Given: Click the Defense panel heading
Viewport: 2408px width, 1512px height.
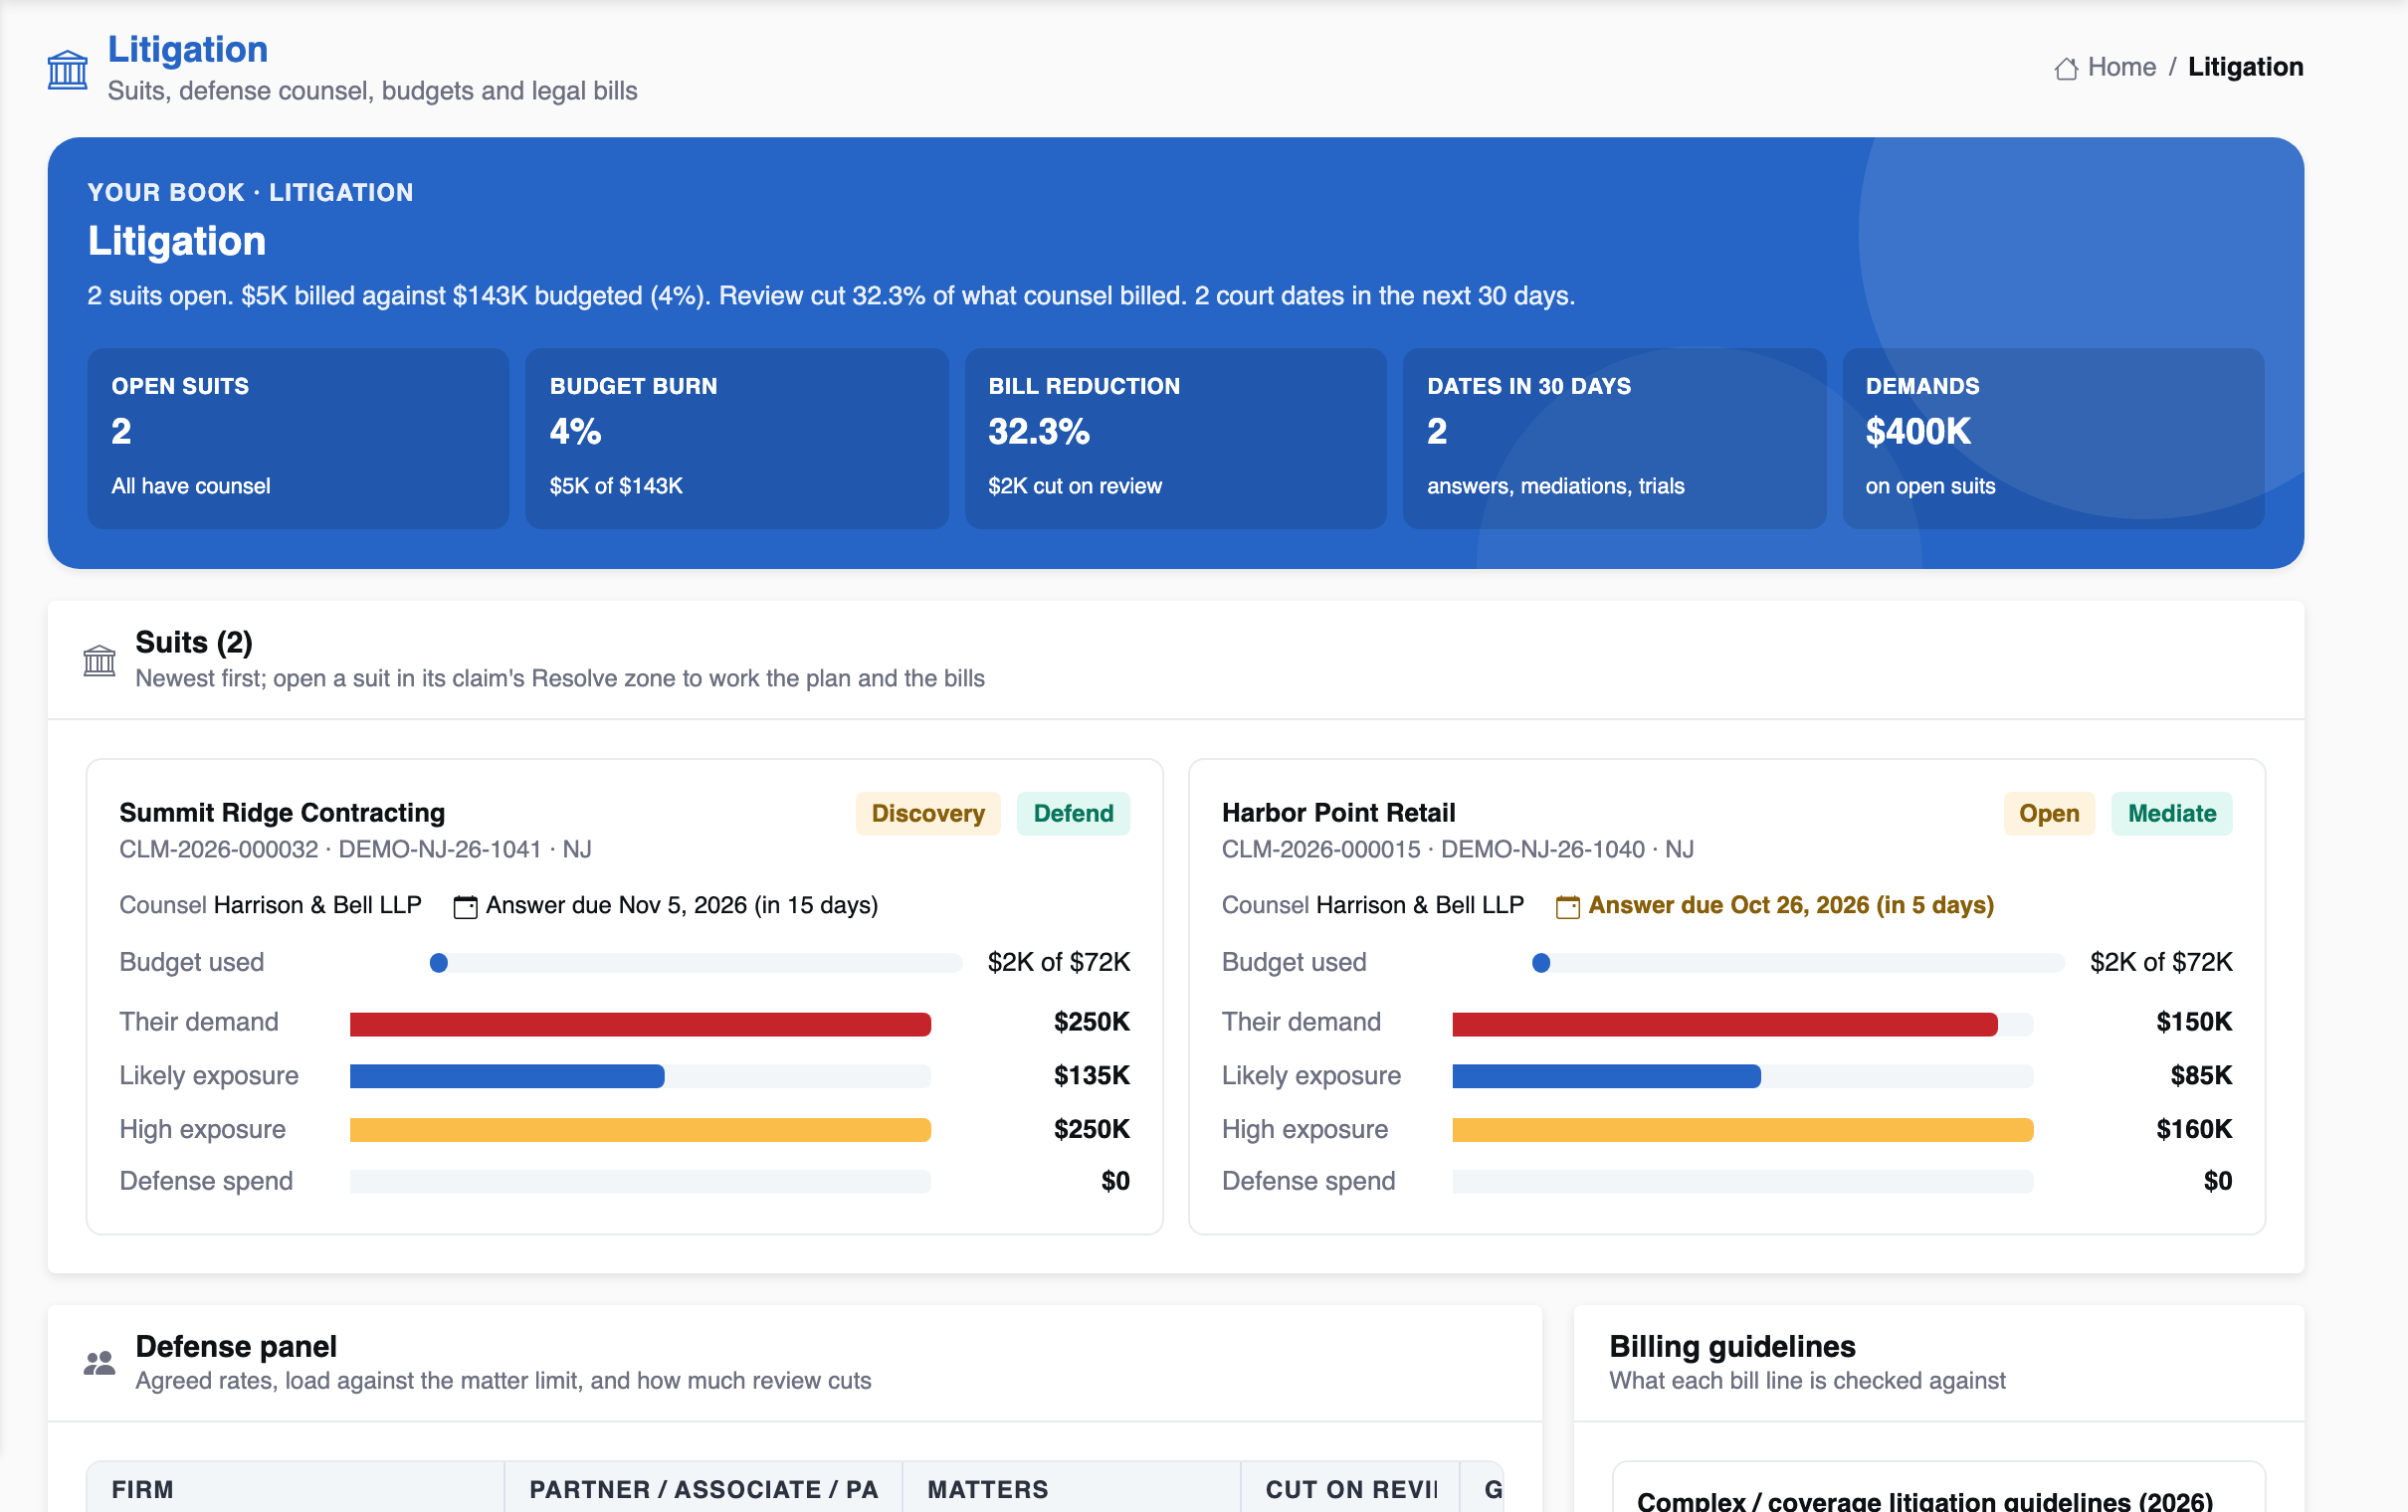Looking at the screenshot, I should [236, 1346].
